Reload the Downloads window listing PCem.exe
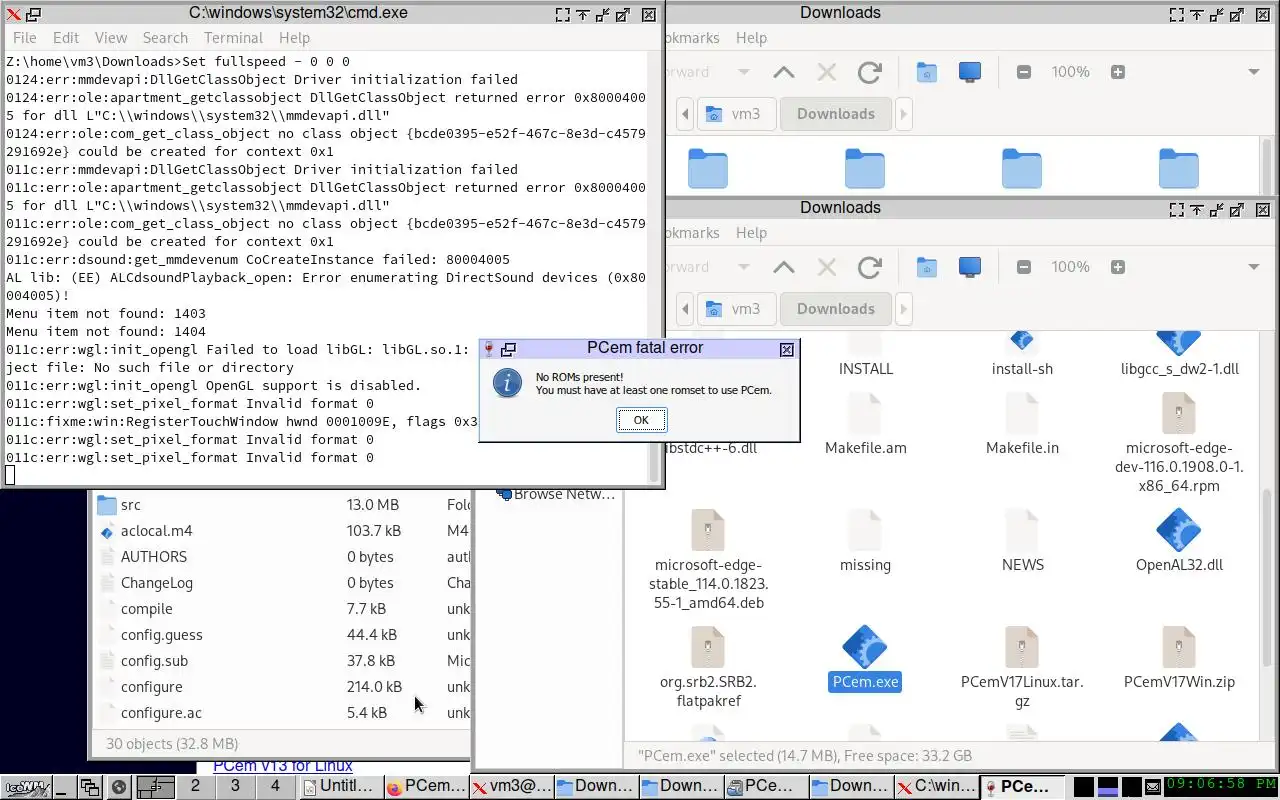The image size is (1280, 800). [869, 267]
